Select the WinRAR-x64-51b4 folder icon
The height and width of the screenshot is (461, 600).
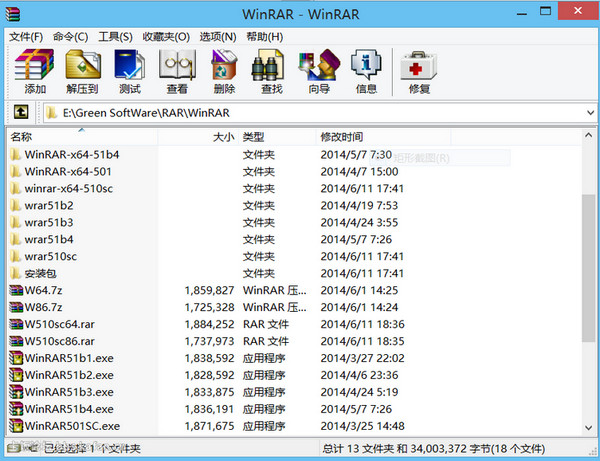point(15,155)
